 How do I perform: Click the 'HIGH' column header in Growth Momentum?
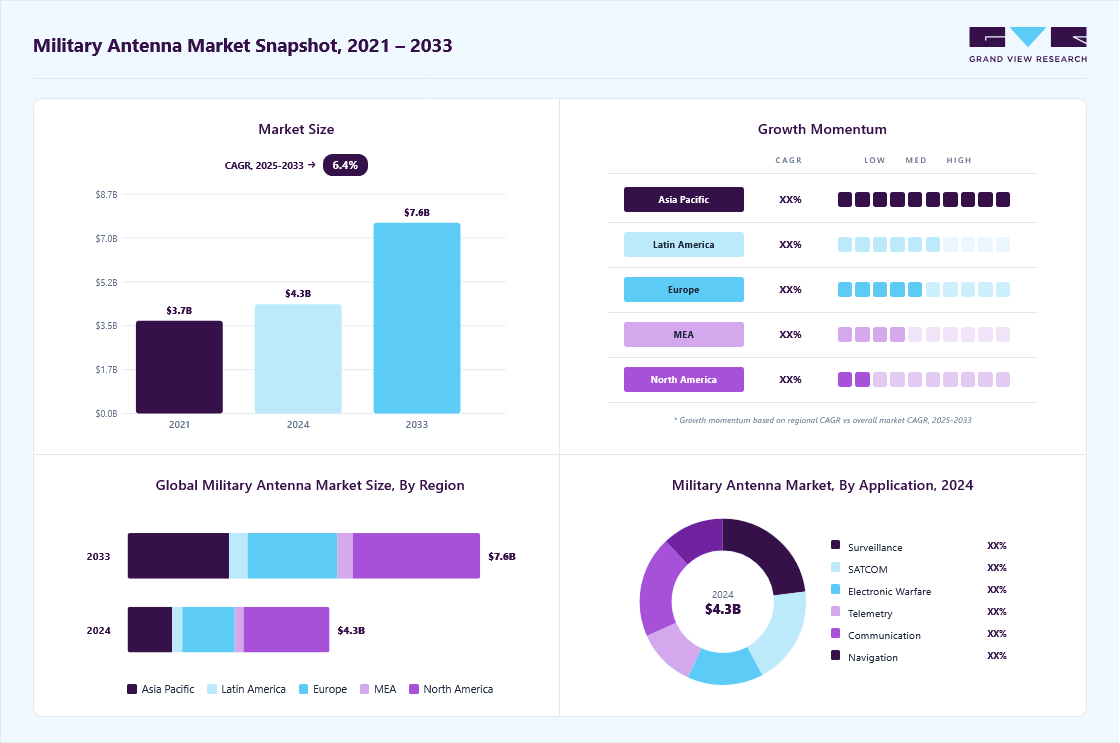(959, 160)
